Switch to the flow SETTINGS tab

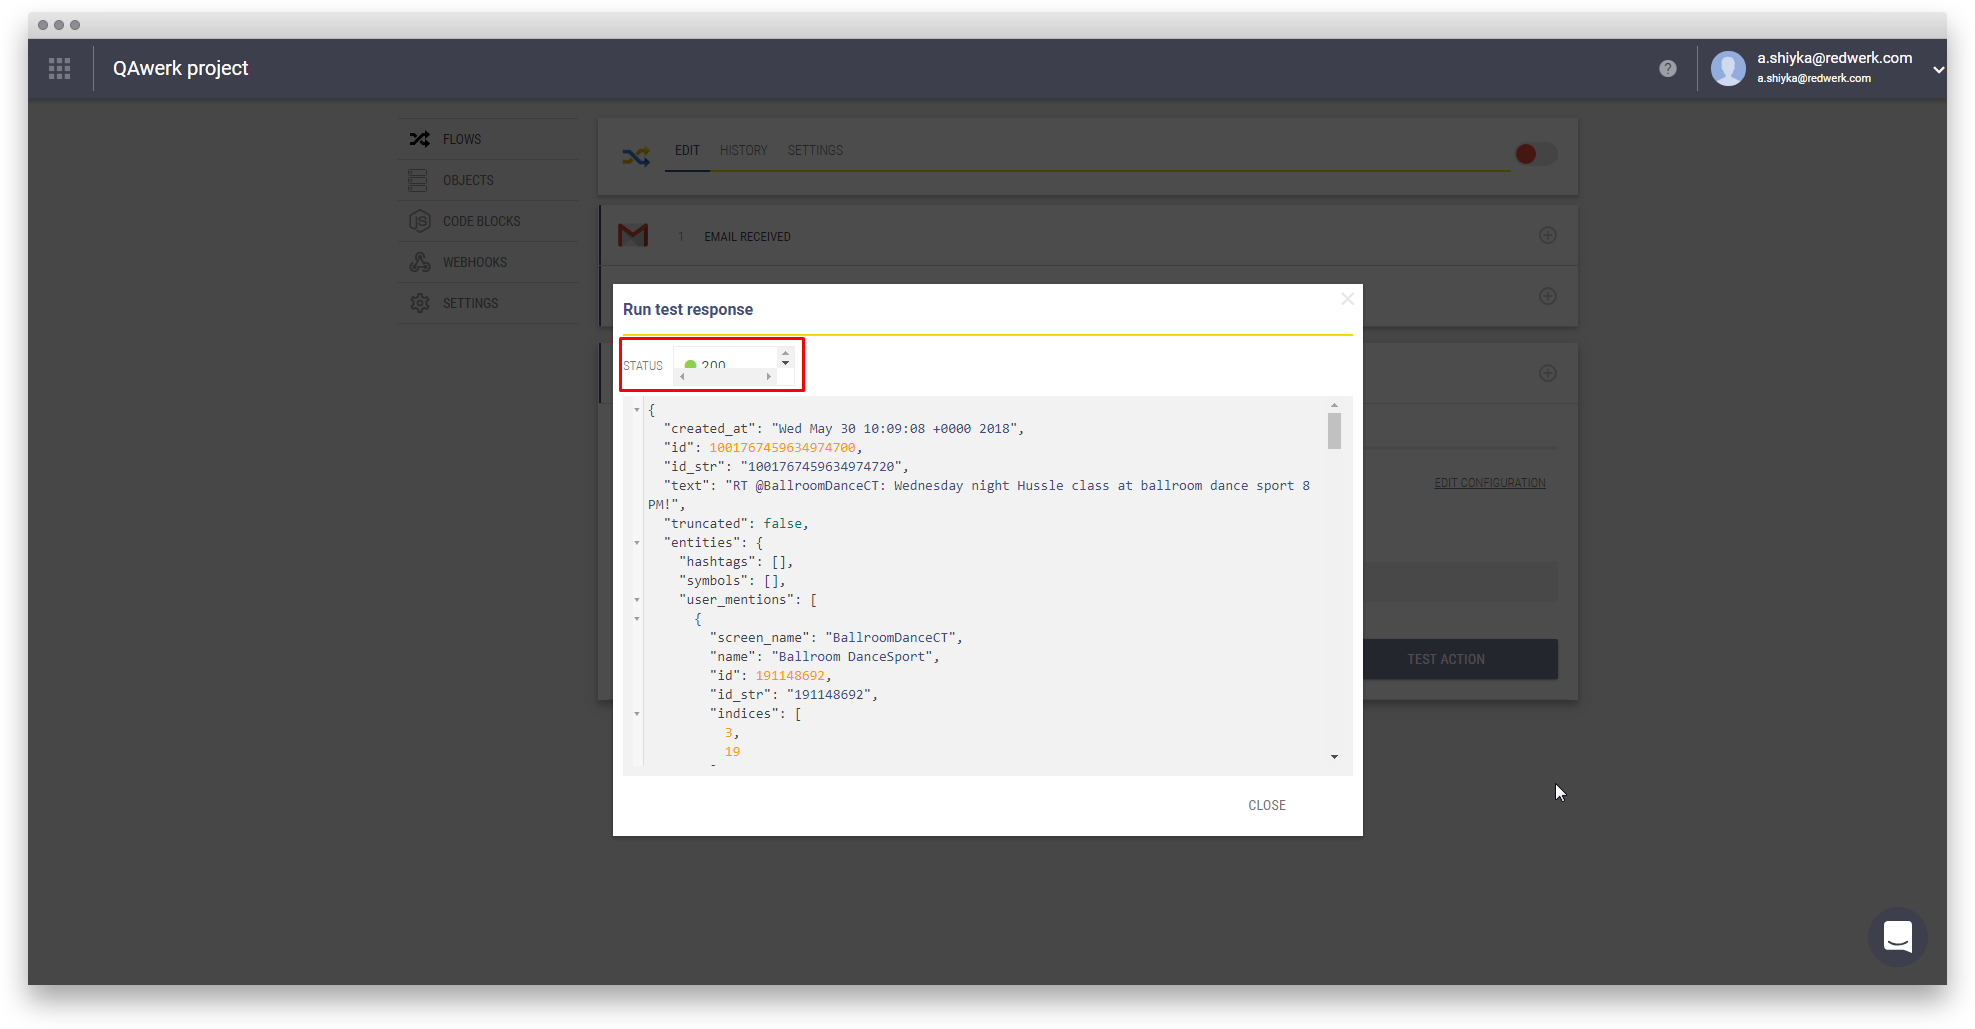point(815,150)
